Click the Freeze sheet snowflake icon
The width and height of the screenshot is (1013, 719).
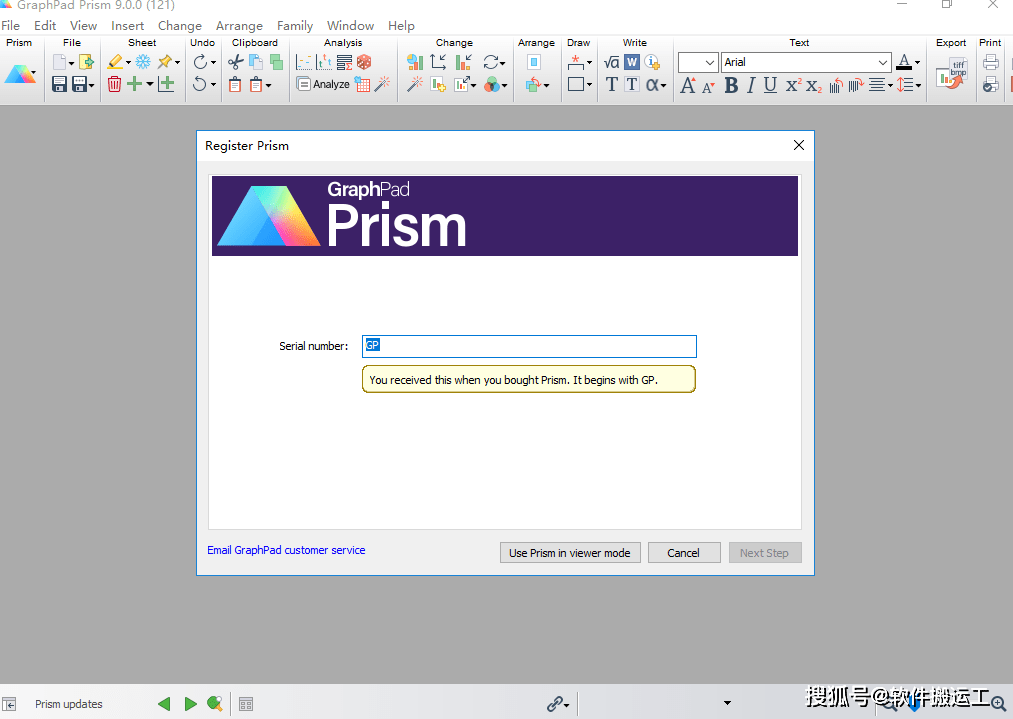(143, 62)
